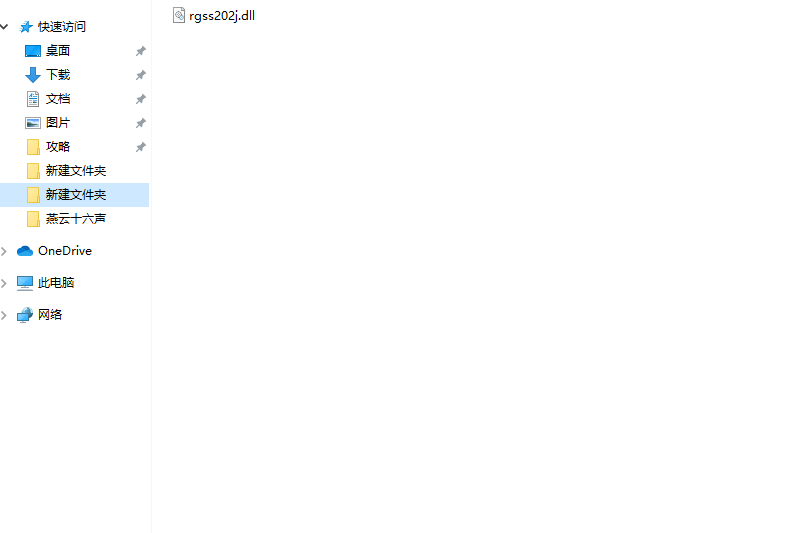The image size is (812, 533).
Task: Click the rgss202j.dll file icon
Action: click(179, 16)
